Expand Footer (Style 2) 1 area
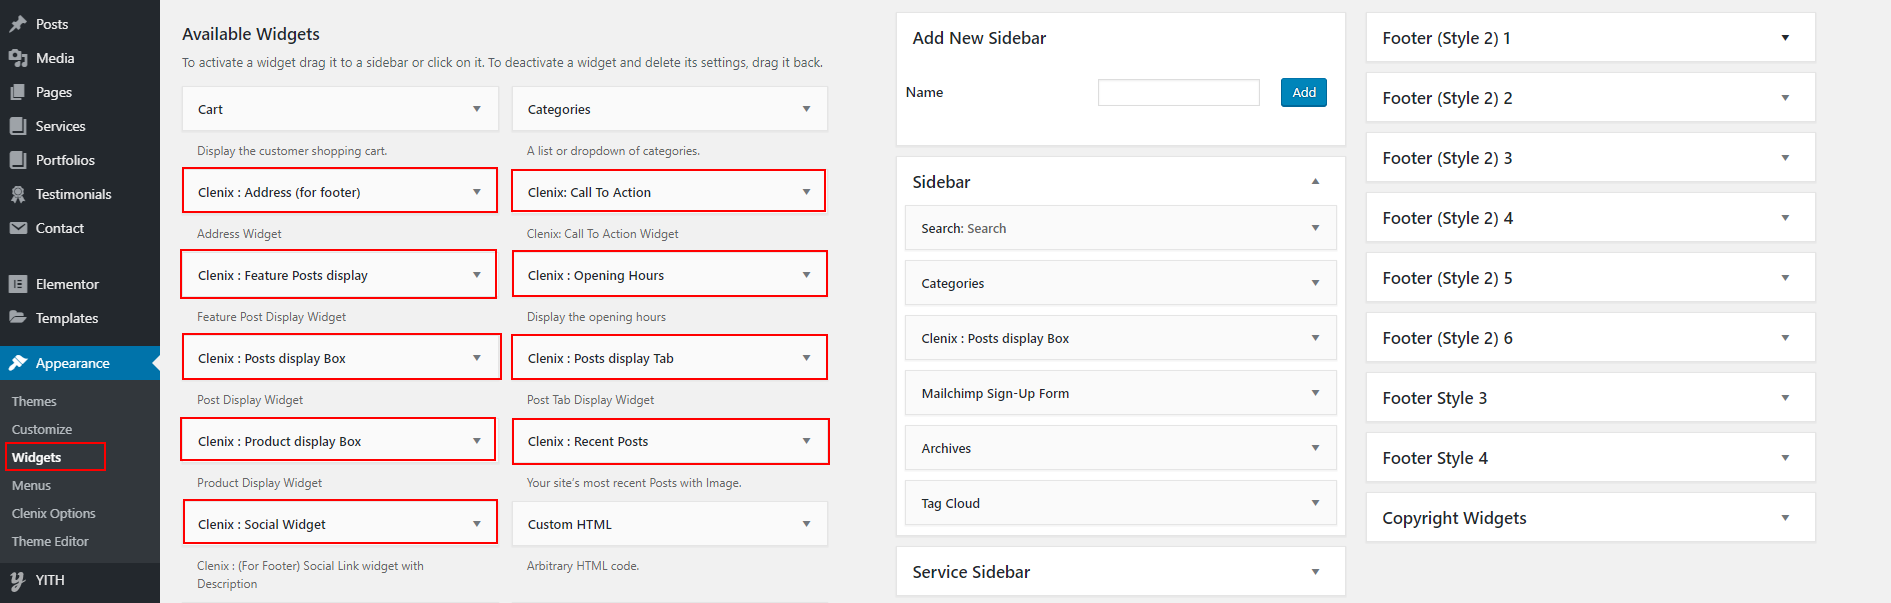The image size is (1891, 603). (1785, 38)
